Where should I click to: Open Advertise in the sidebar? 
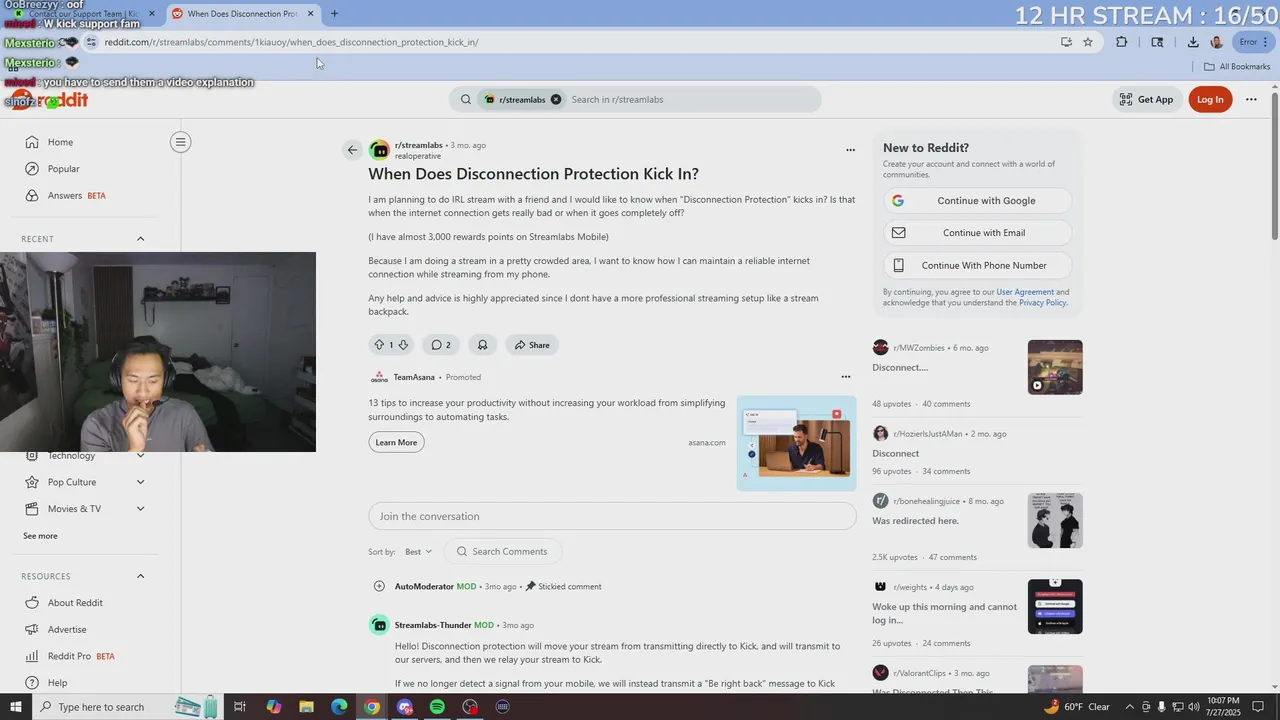67,630
